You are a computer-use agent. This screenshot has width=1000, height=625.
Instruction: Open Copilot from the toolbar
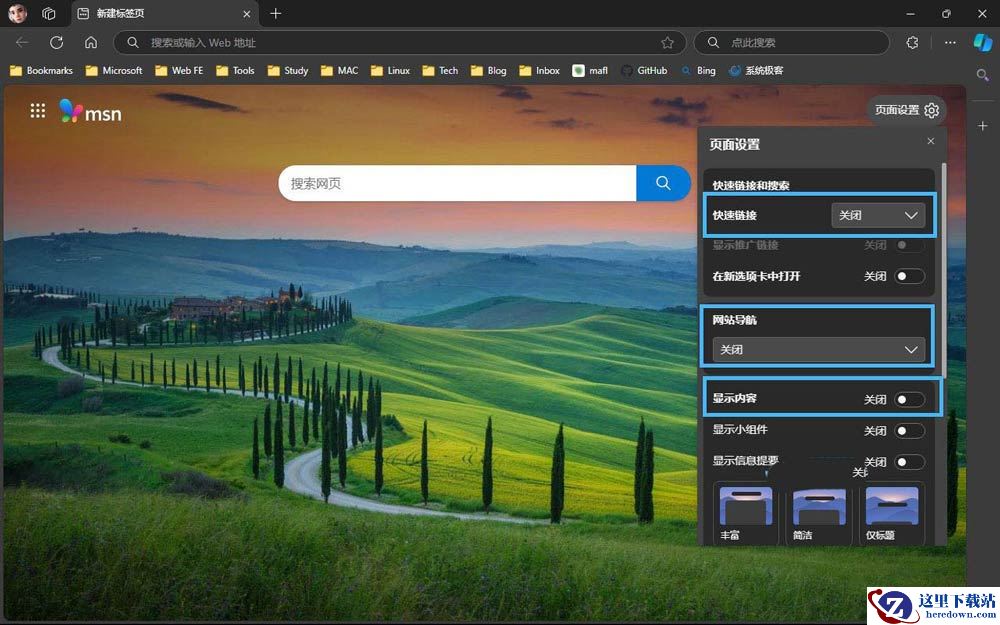(x=982, y=43)
